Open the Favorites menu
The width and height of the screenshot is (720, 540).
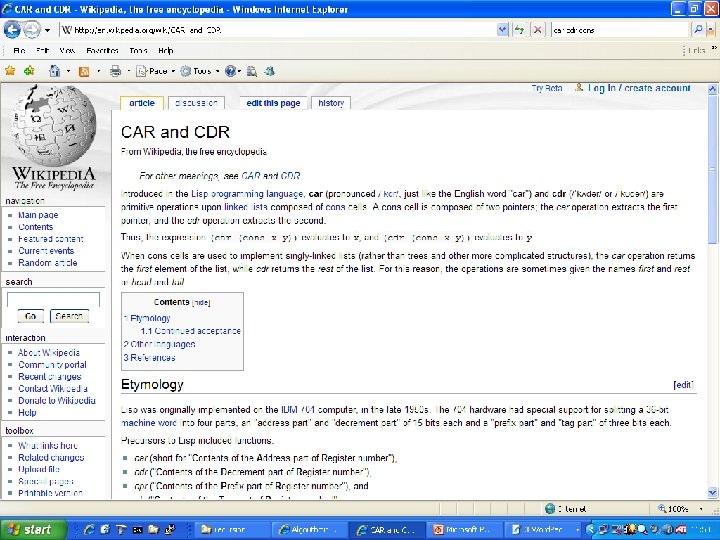click(102, 51)
